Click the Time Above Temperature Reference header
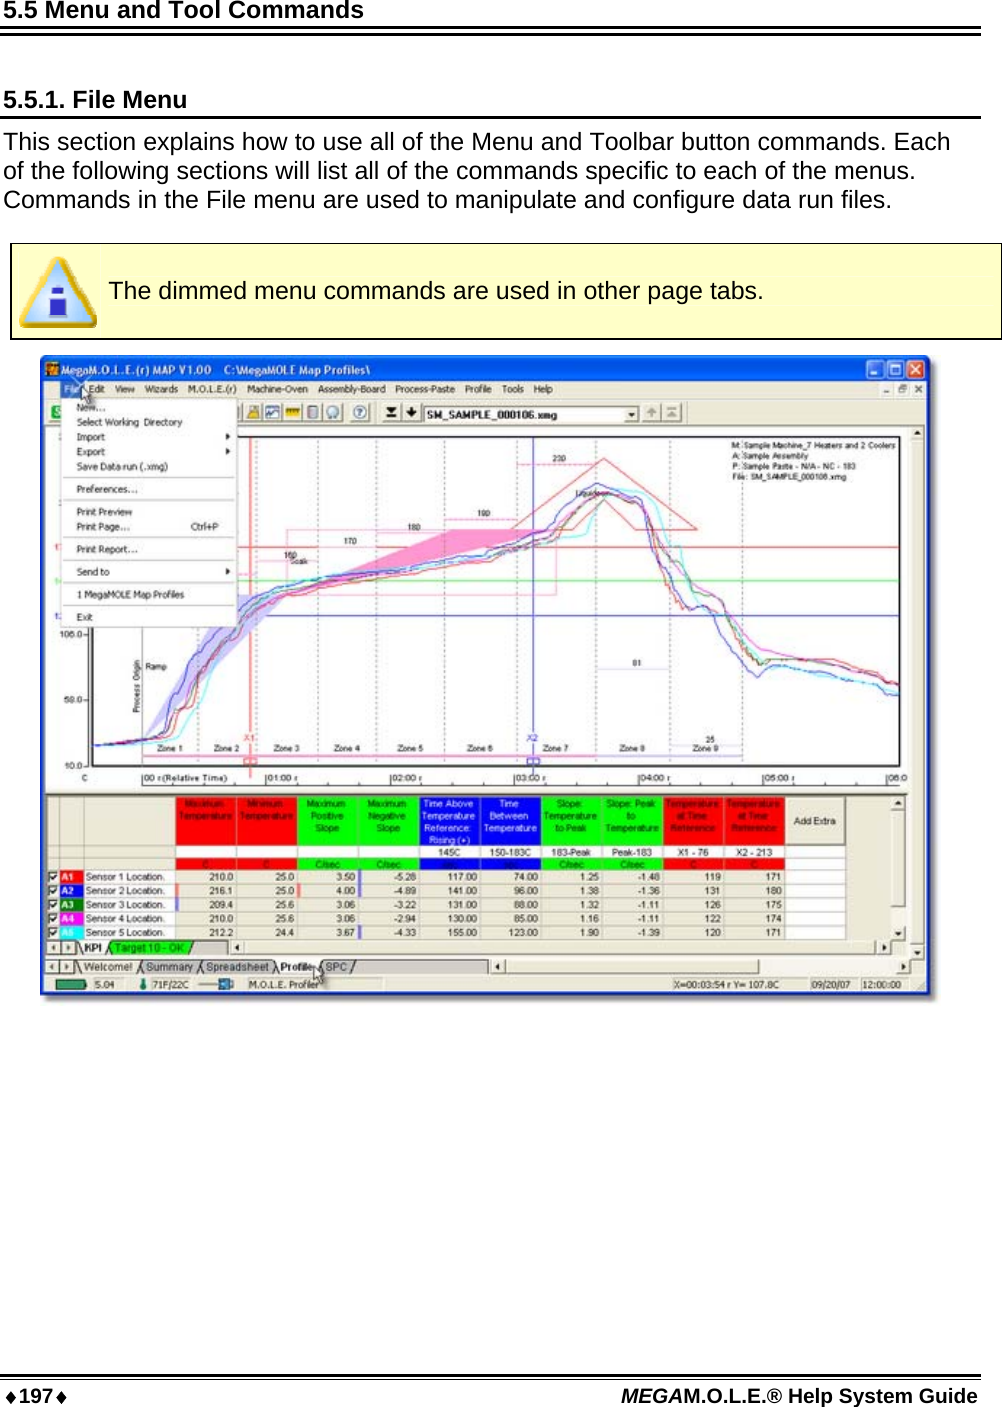The width and height of the screenshot is (1002, 1407). click(x=449, y=821)
